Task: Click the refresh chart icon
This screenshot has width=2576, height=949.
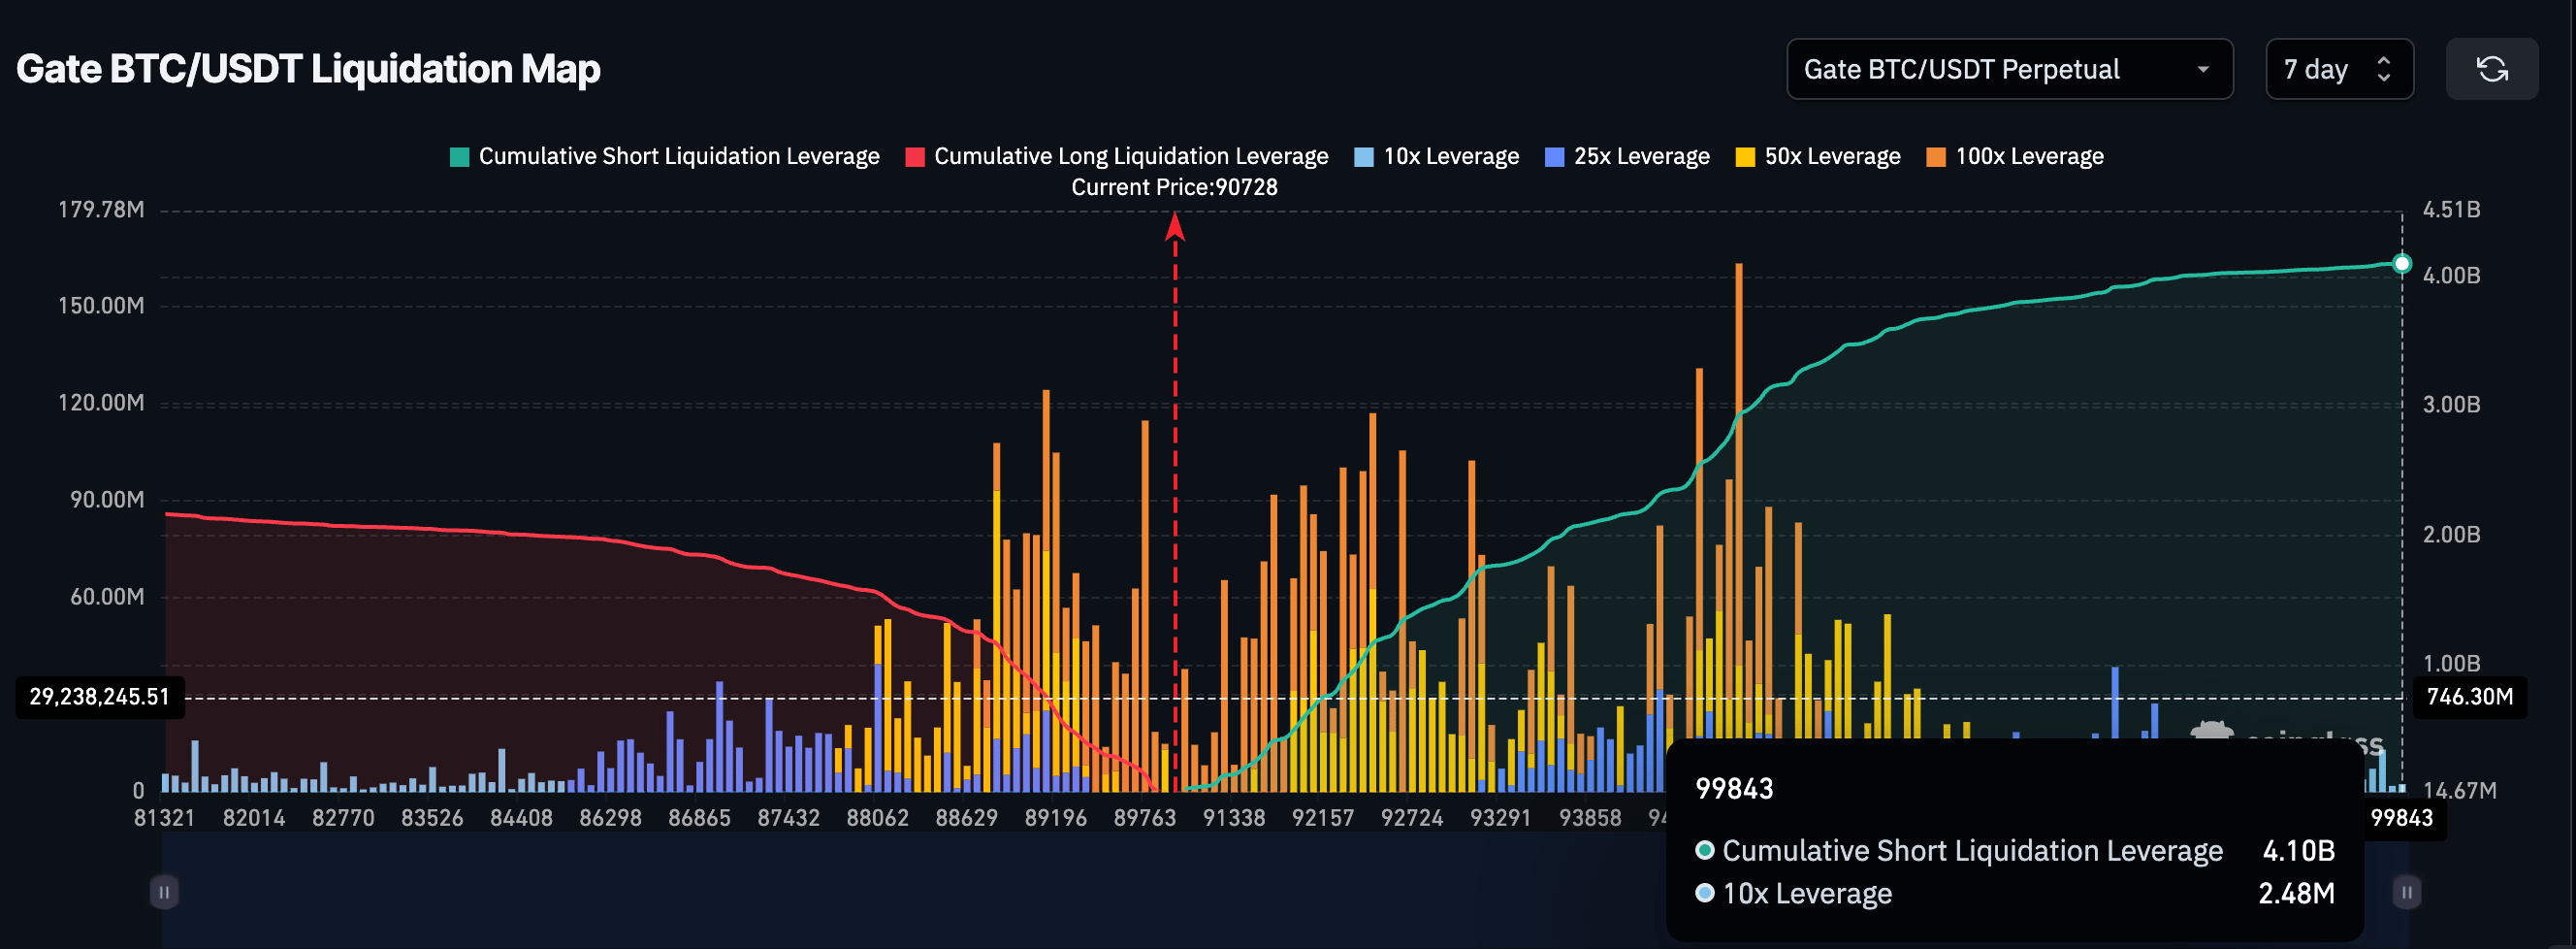Action: tap(2492, 69)
